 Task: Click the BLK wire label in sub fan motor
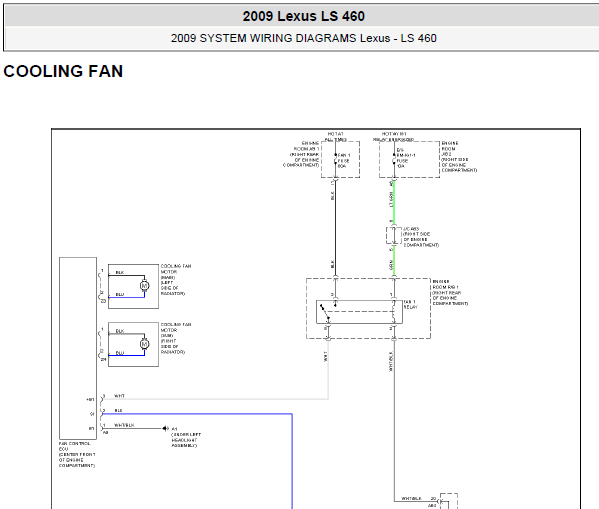point(120,331)
